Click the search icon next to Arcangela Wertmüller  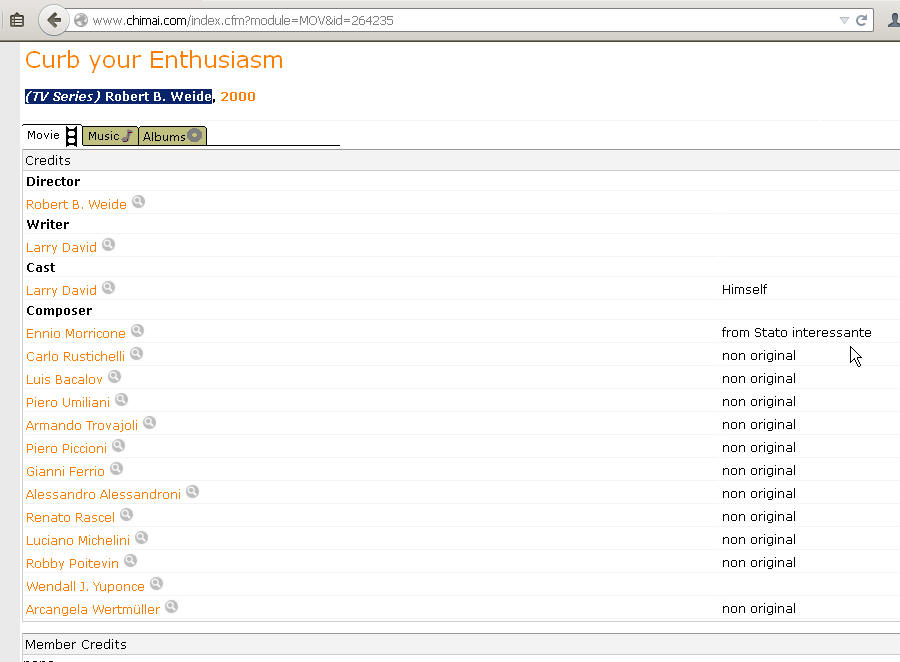point(171,607)
